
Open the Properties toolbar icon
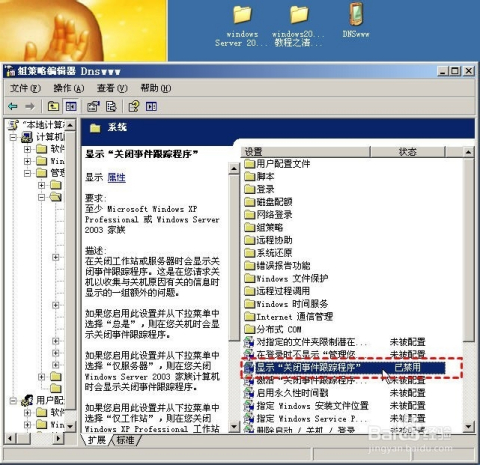pos(93,106)
